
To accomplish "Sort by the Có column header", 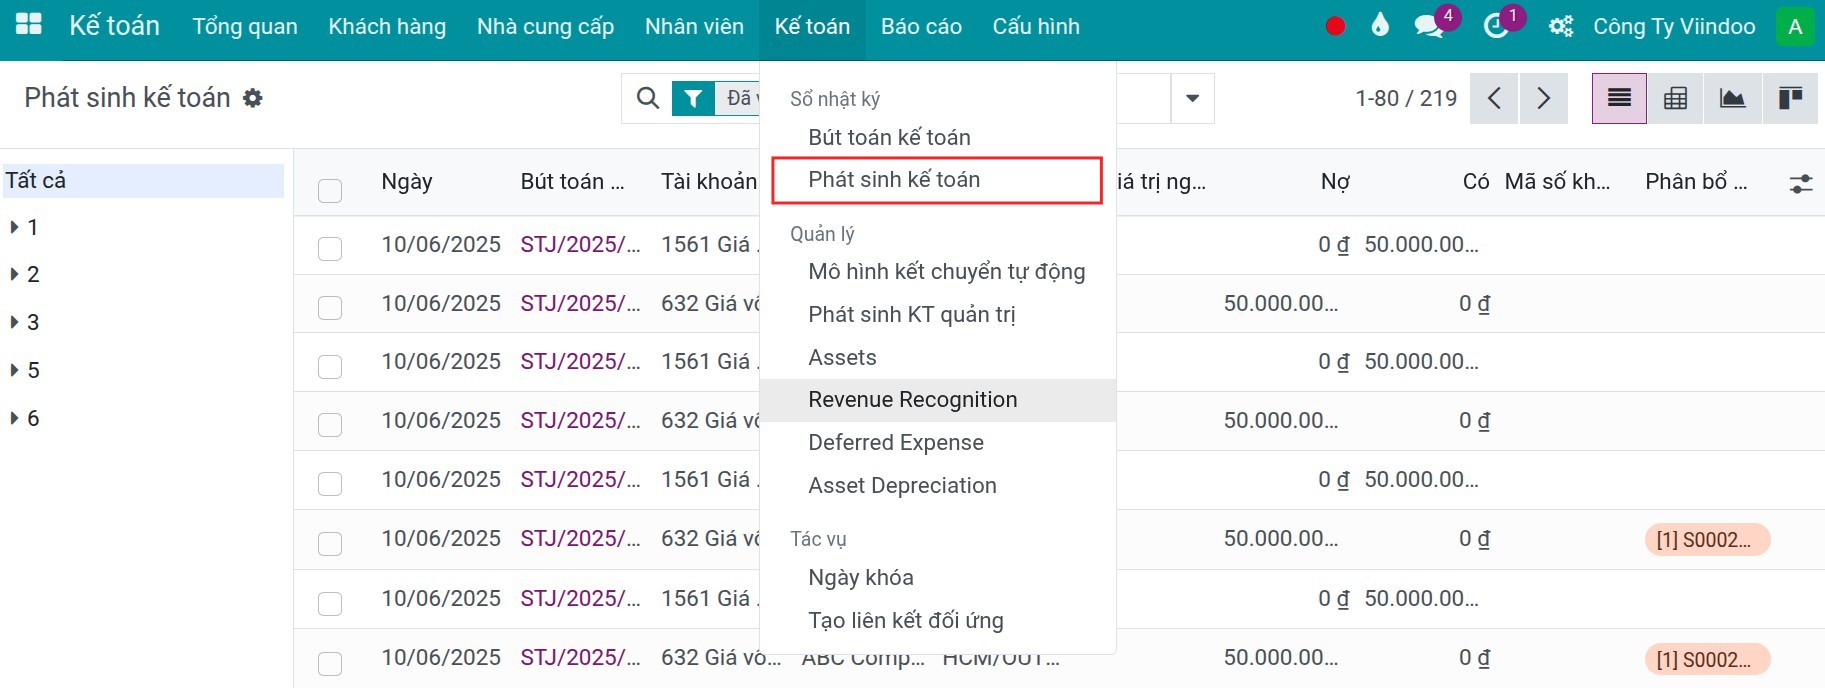I will point(1476,181).
